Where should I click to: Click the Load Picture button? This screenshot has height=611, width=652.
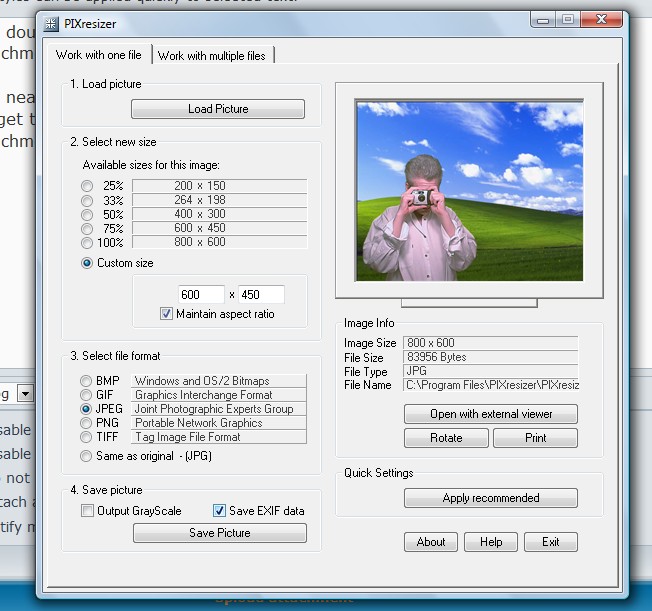pyautogui.click(x=218, y=109)
